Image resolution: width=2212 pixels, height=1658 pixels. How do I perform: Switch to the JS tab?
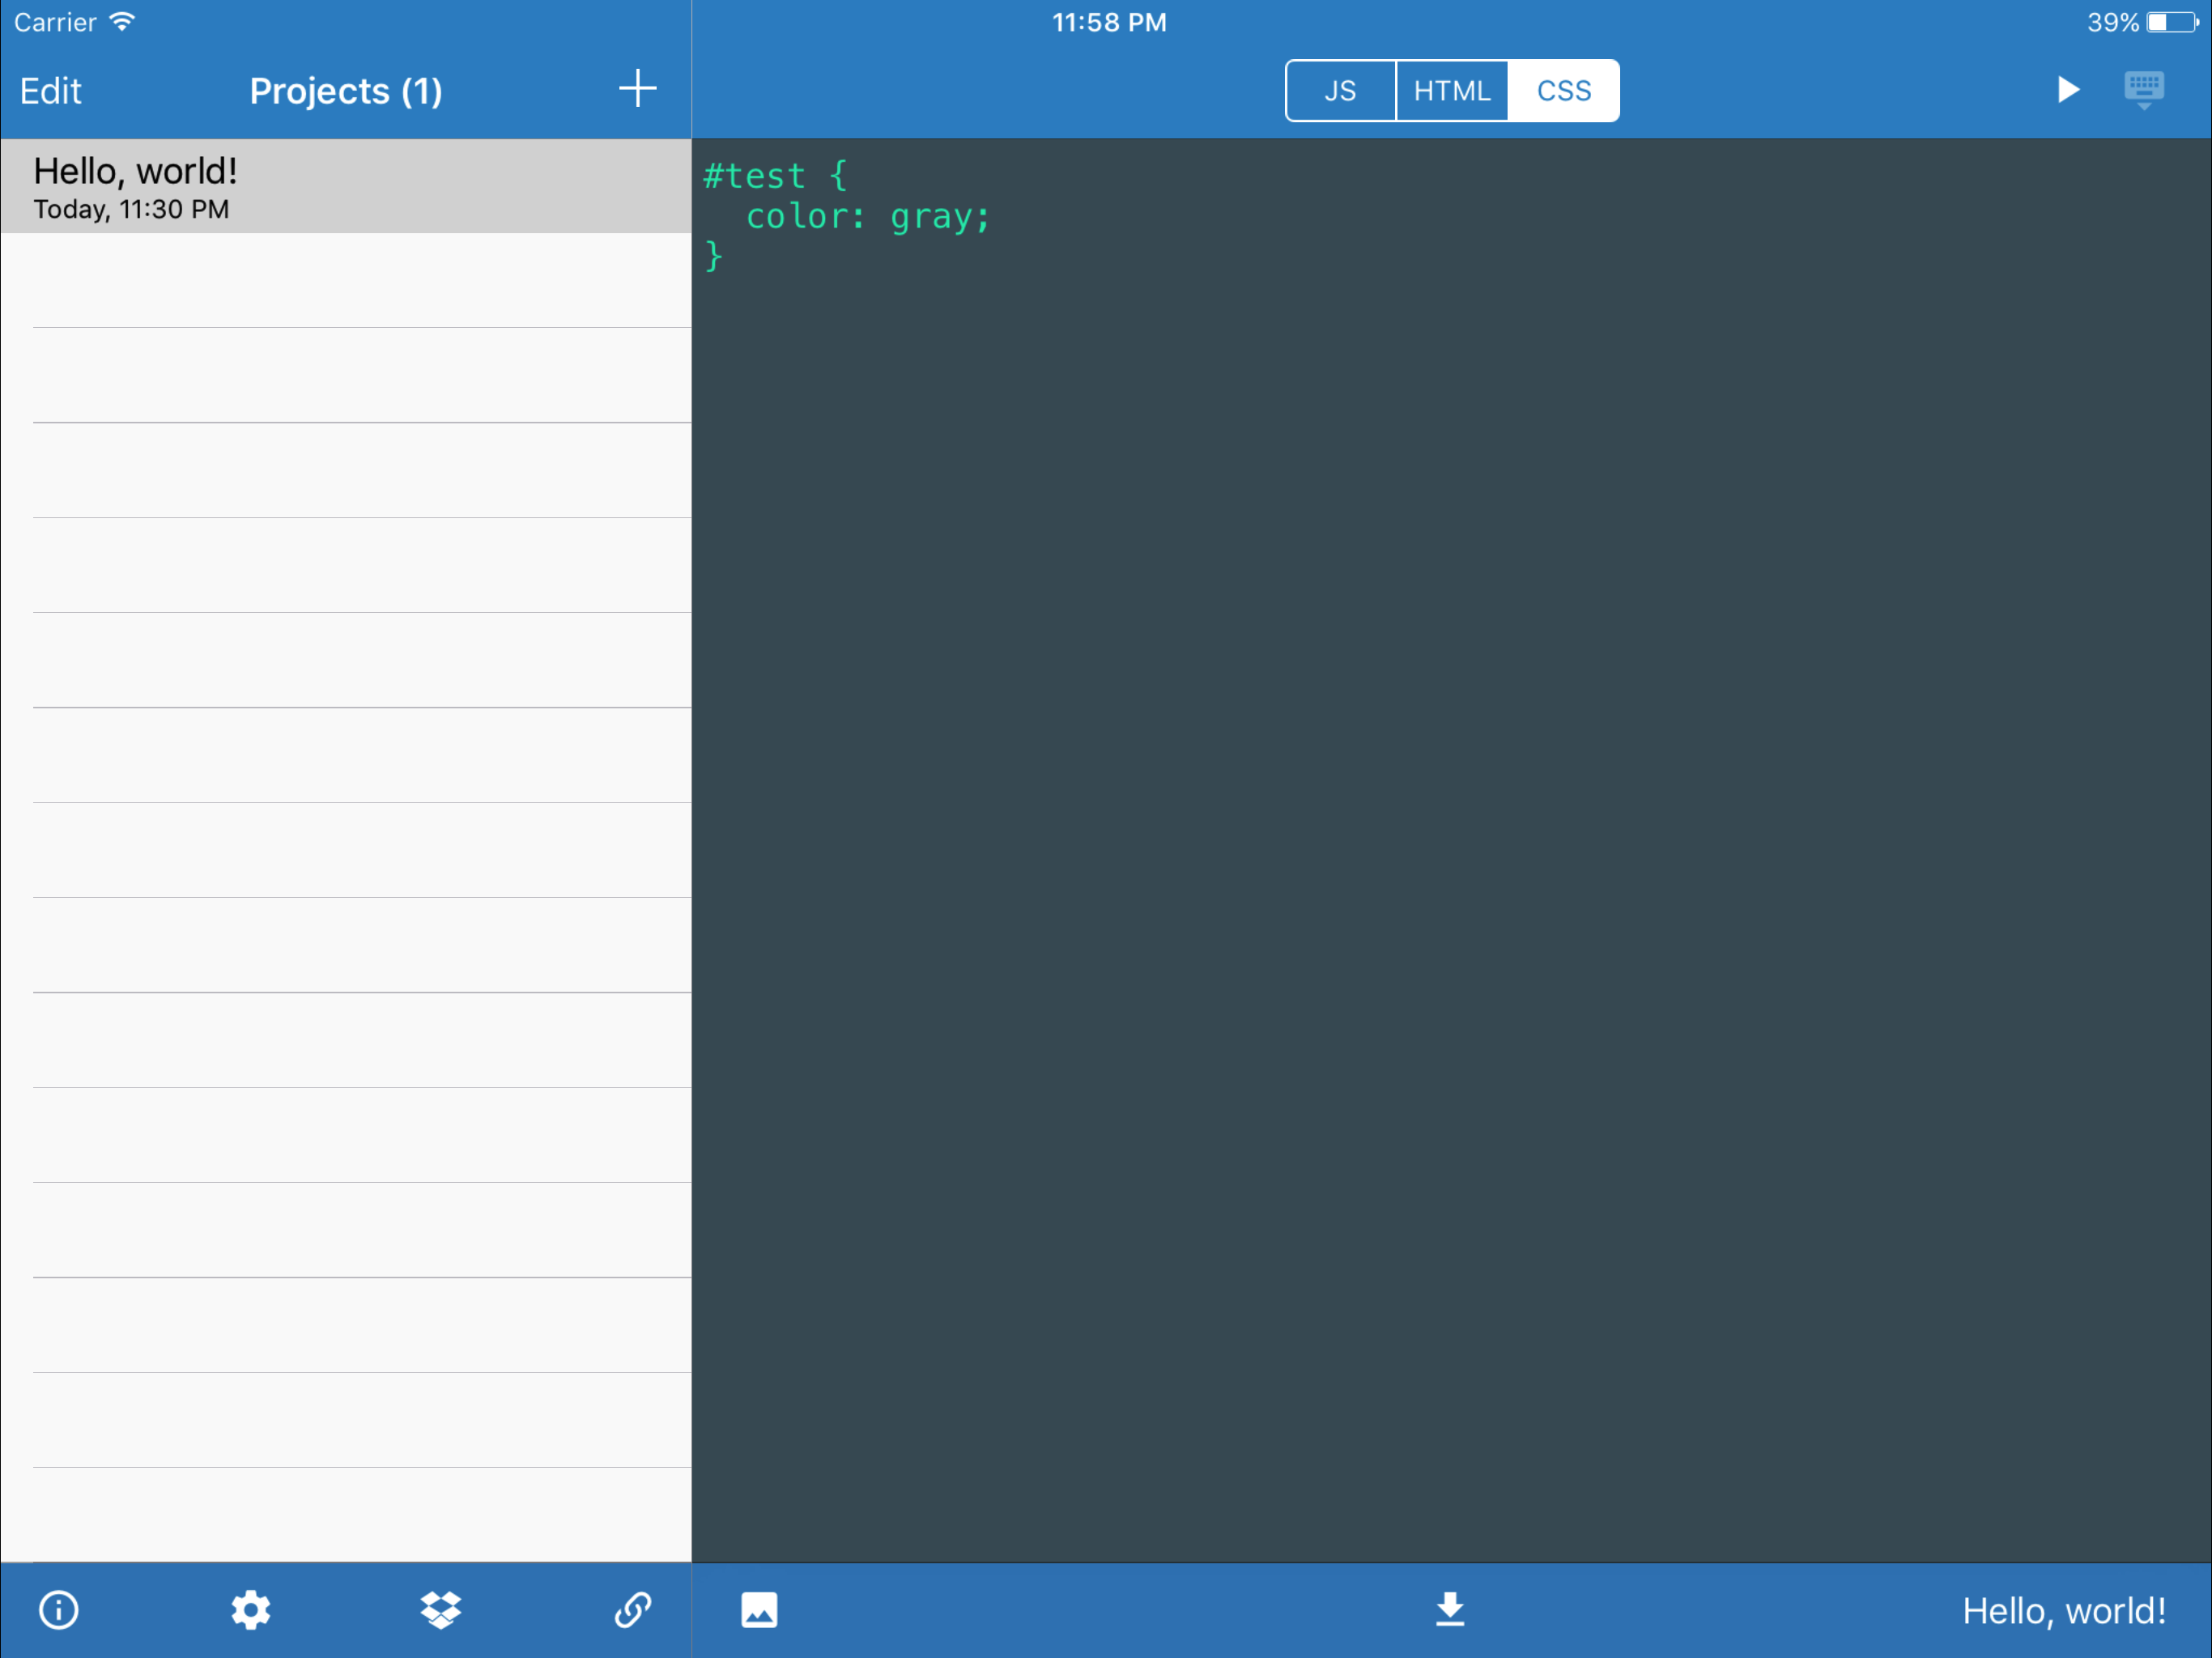[1340, 91]
